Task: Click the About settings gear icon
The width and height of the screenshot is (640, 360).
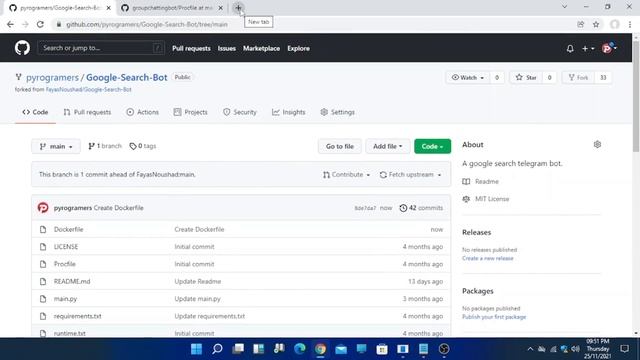Action: pos(597,144)
